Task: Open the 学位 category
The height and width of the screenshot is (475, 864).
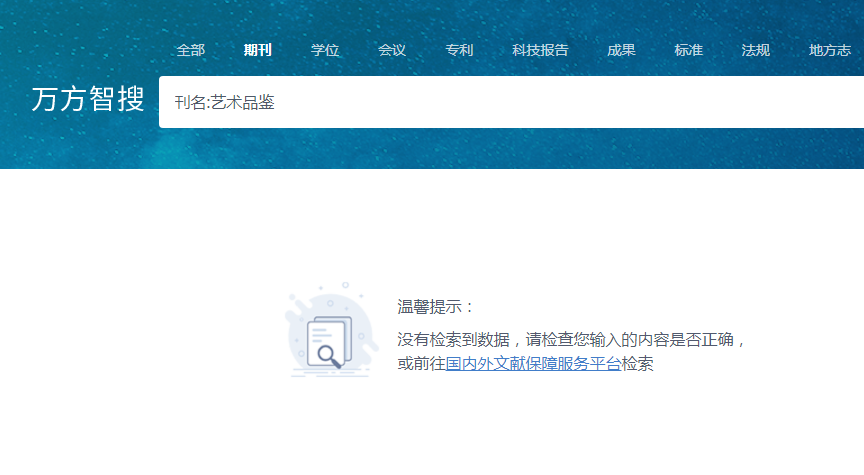Action: [x=325, y=50]
